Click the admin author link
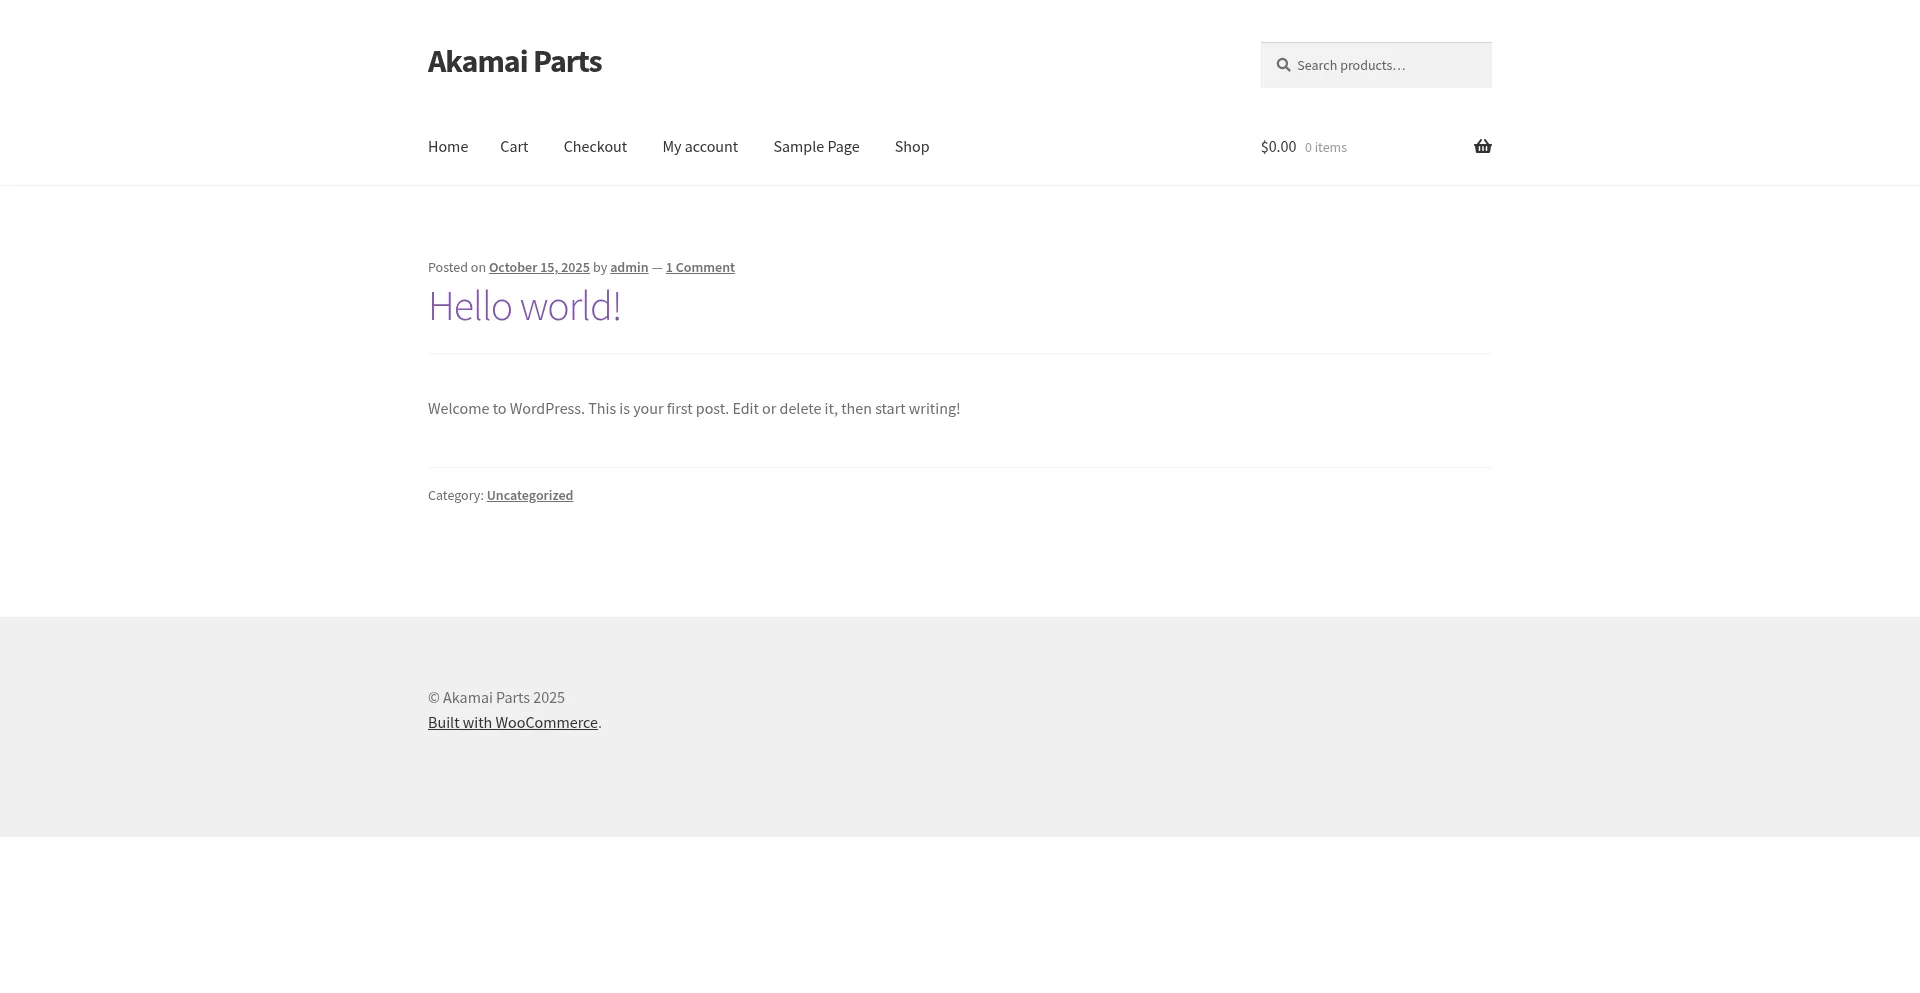 click(629, 268)
